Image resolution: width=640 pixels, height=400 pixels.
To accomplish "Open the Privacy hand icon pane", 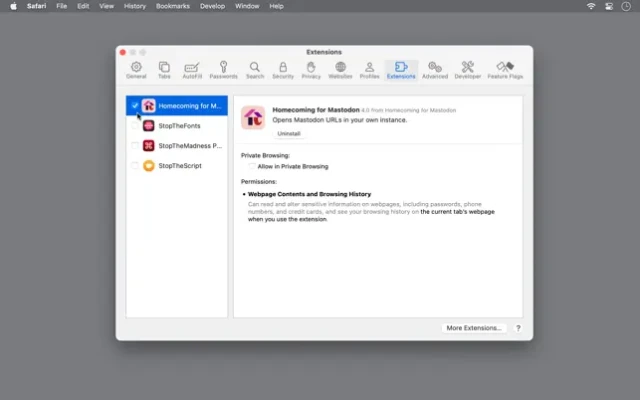I will click(311, 69).
